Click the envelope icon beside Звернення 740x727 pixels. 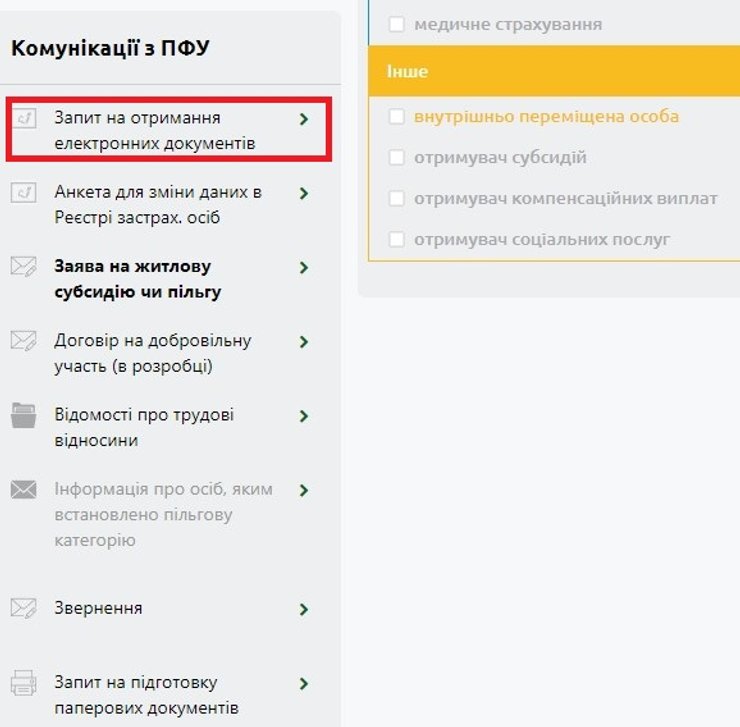click(24, 608)
